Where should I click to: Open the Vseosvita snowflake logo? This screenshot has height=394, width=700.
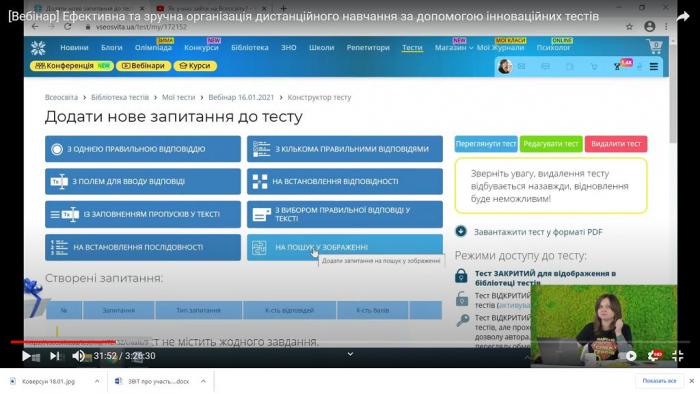point(38,48)
